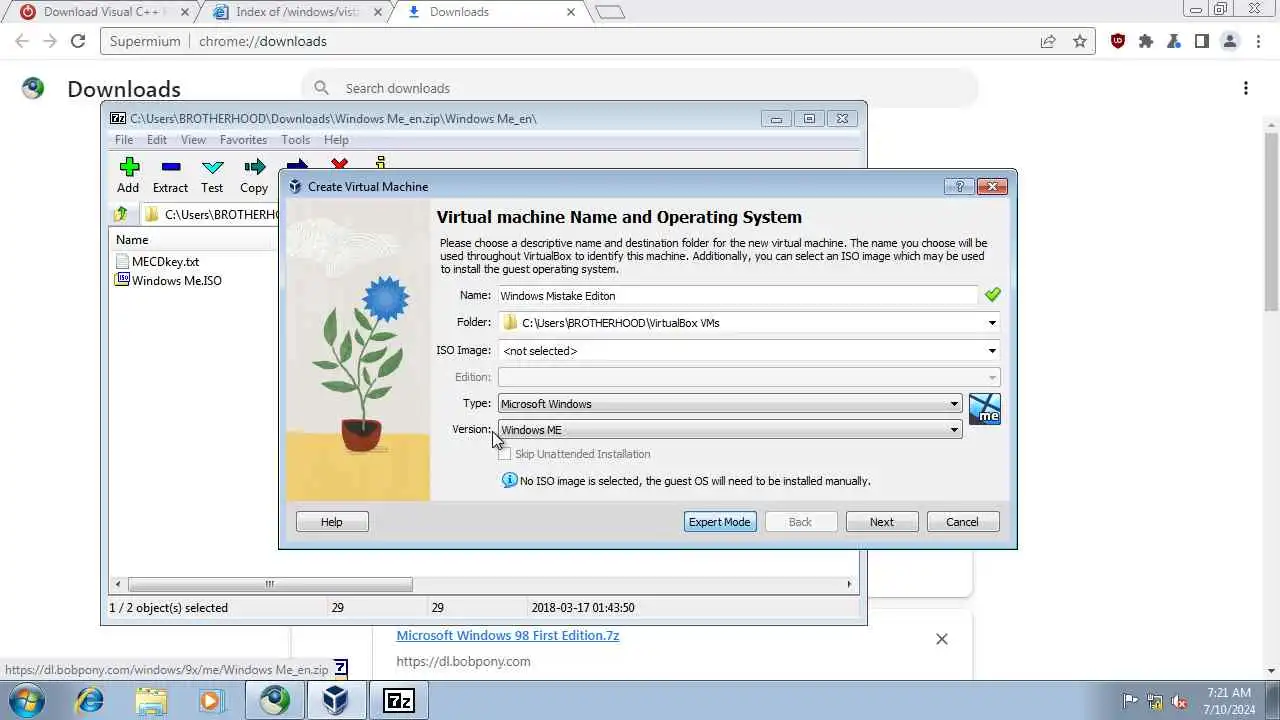Open the Favorites menu in 7-Zip
The image size is (1280, 720).
click(x=243, y=140)
